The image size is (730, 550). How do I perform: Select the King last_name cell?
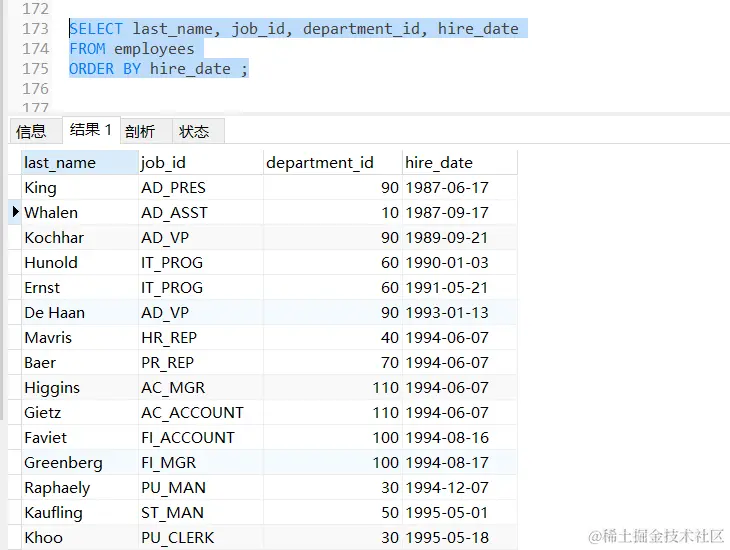pos(80,188)
